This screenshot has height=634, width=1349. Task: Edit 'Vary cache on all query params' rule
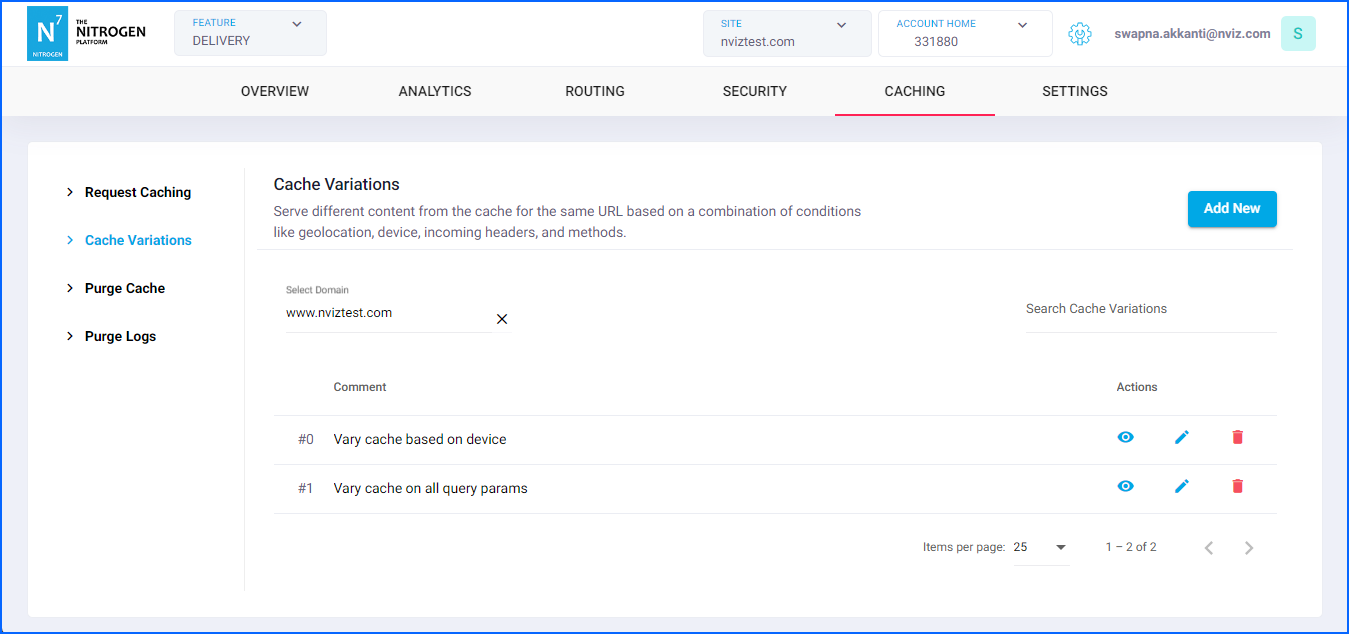tap(1182, 487)
